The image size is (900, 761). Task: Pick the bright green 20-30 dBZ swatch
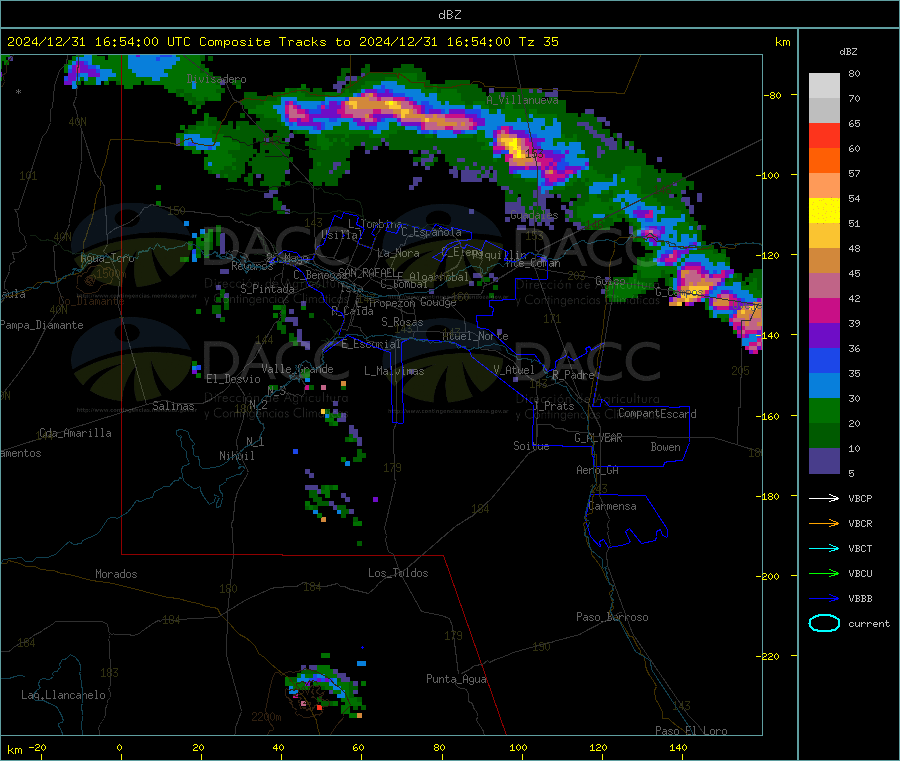pos(824,410)
